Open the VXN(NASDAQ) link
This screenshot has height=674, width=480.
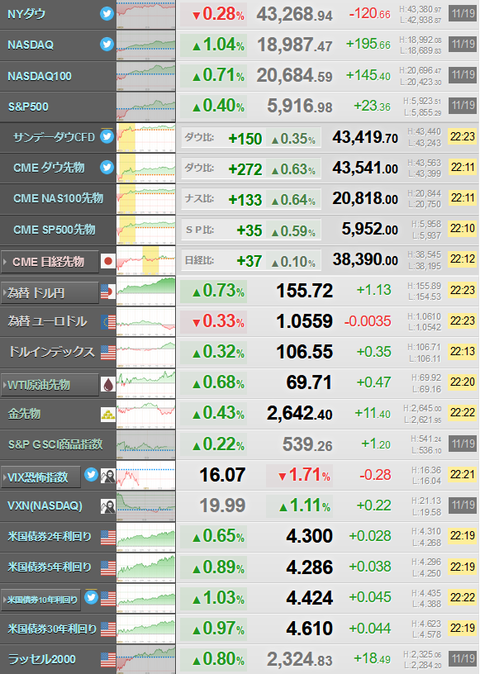click(x=45, y=506)
